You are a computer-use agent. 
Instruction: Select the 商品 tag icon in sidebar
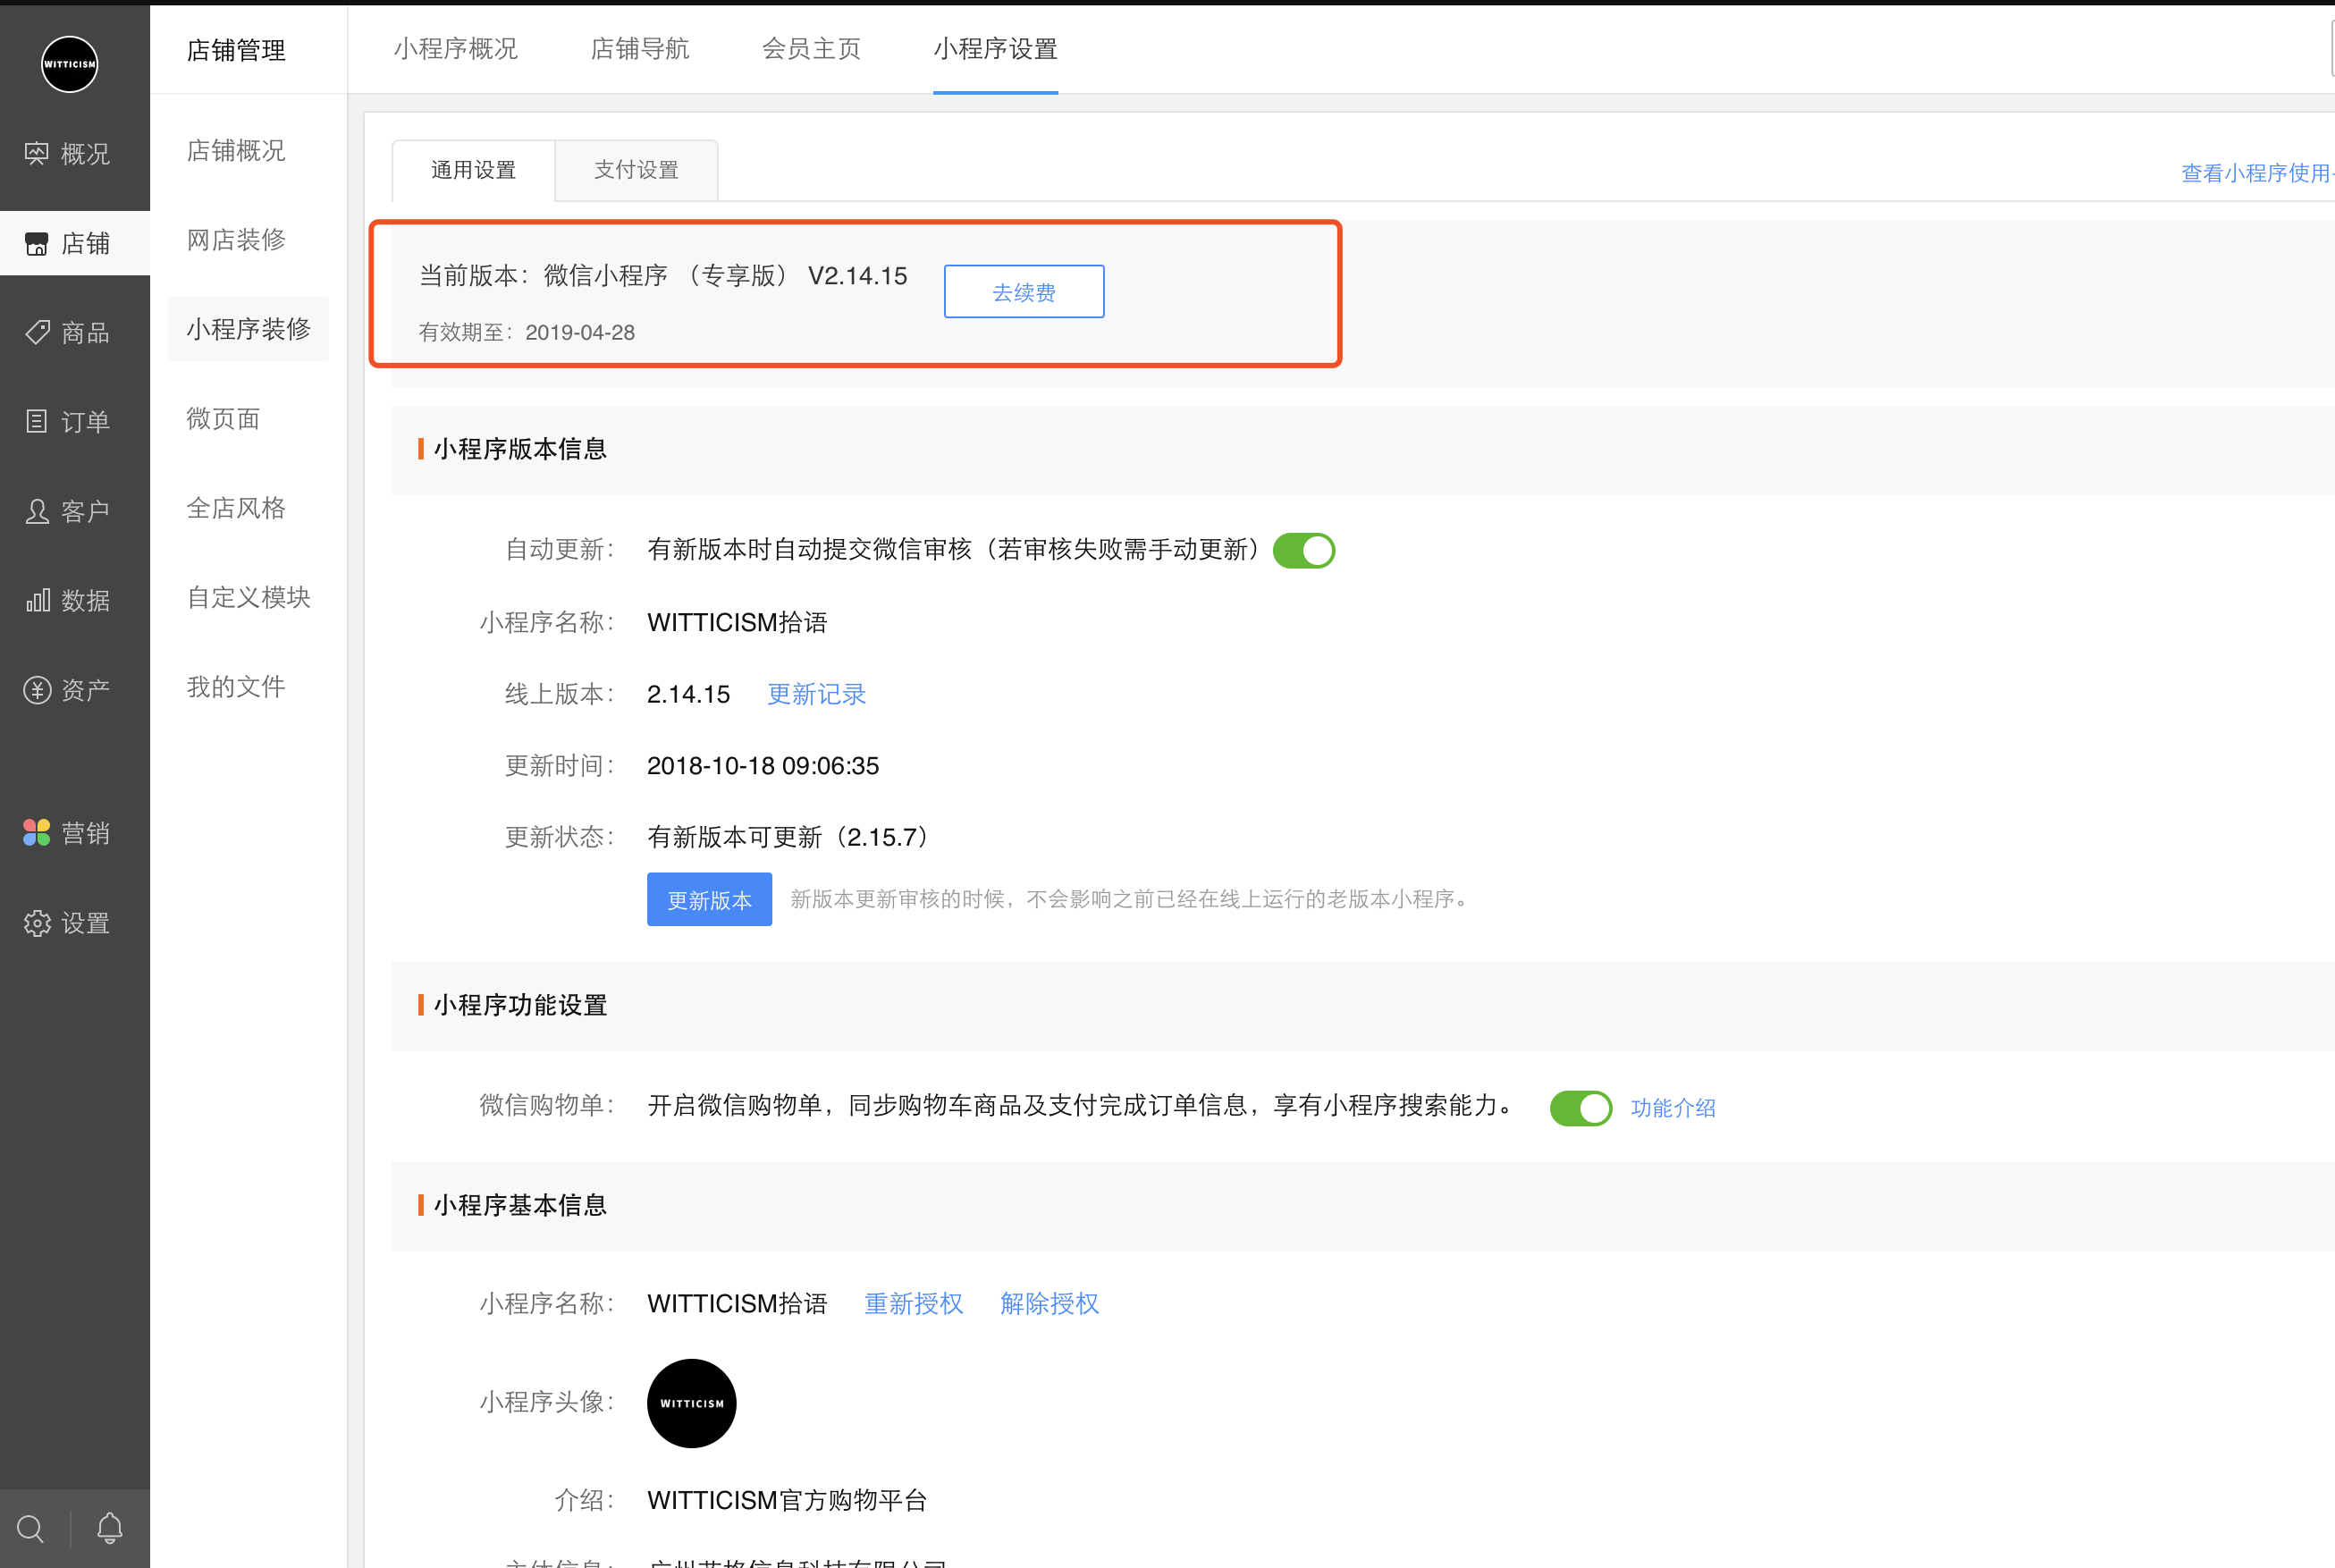[37, 333]
